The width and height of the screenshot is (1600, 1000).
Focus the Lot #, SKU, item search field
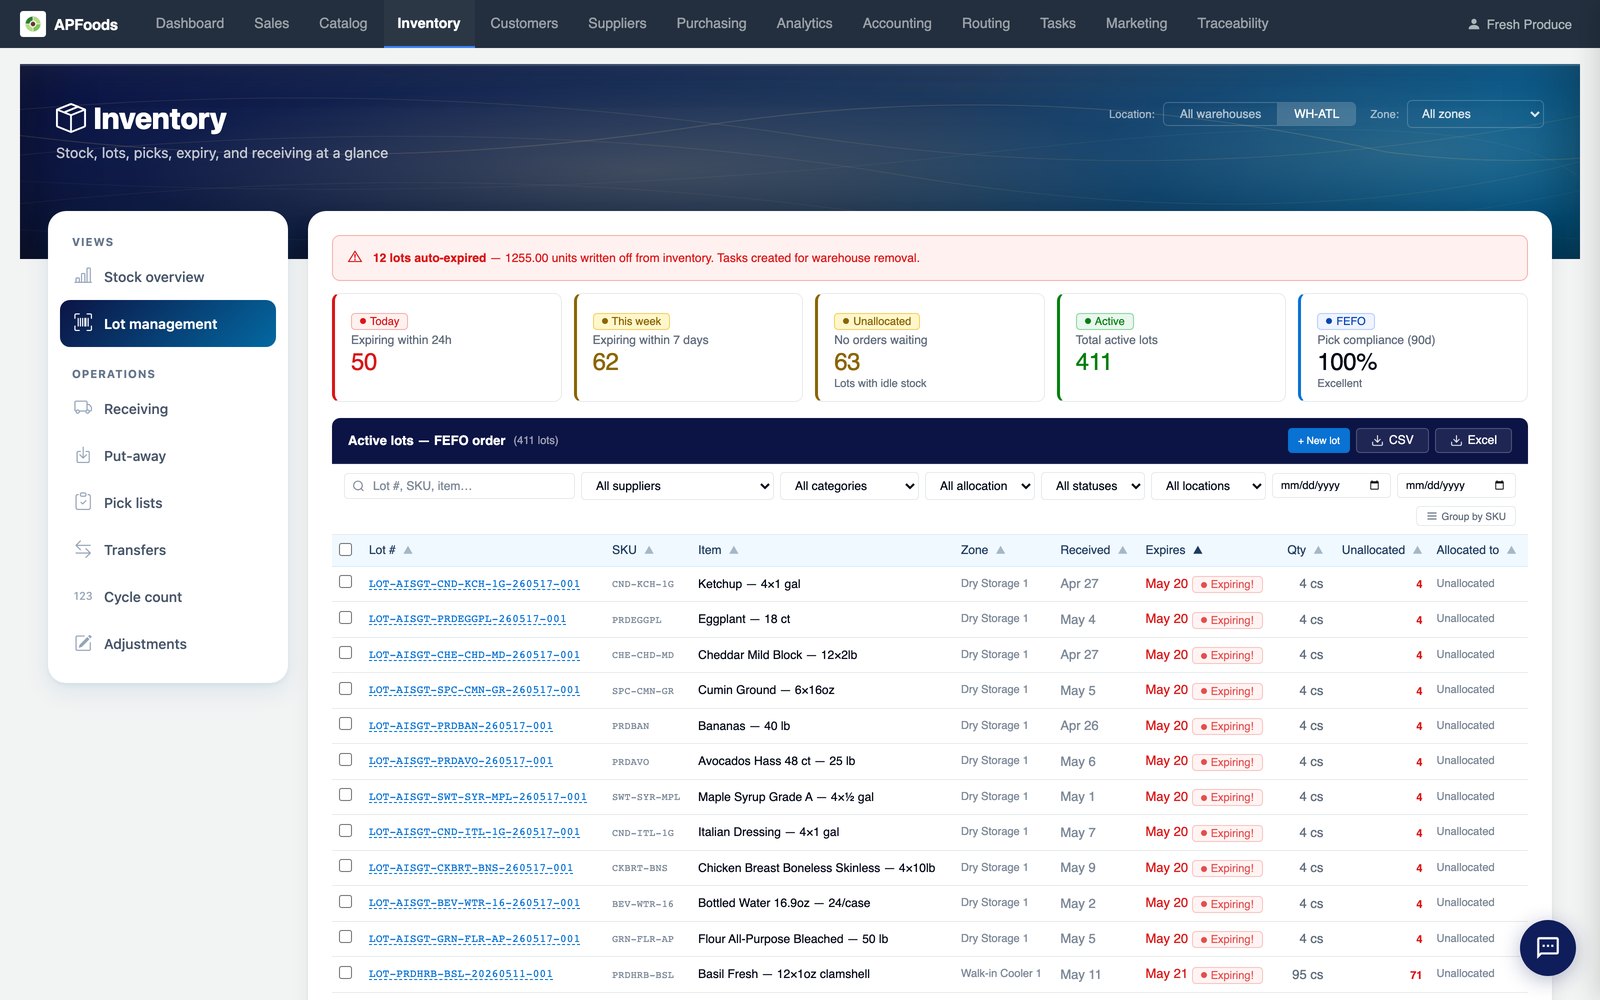(460, 486)
